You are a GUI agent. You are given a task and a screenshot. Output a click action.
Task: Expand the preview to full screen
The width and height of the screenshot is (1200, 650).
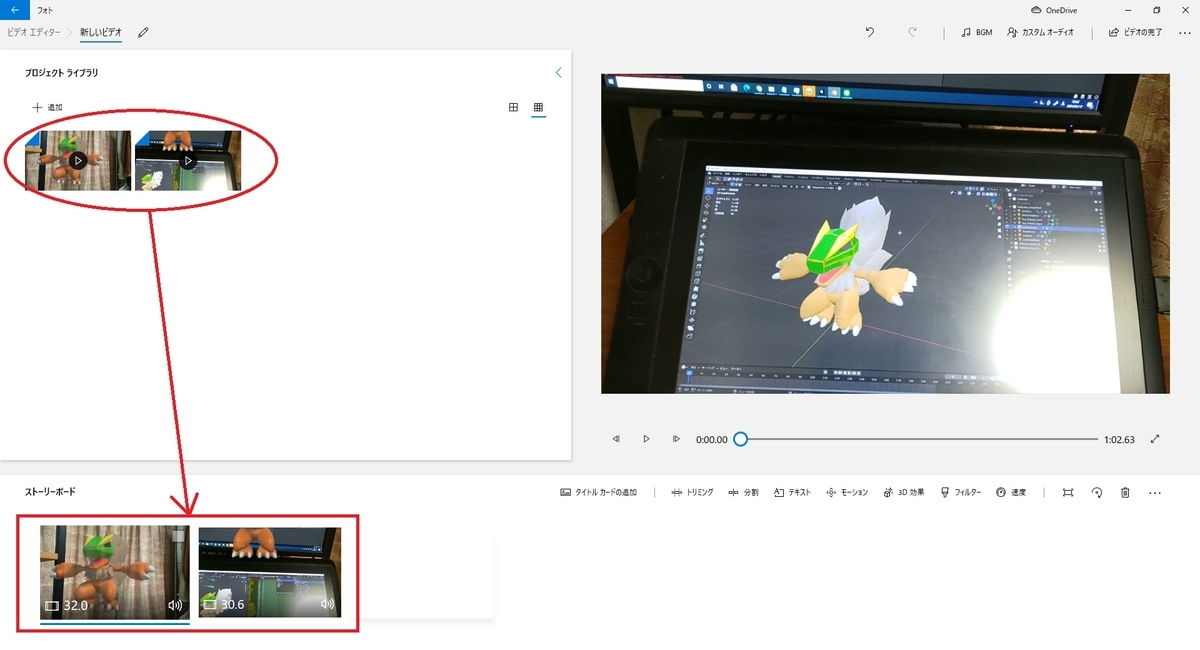1156,439
